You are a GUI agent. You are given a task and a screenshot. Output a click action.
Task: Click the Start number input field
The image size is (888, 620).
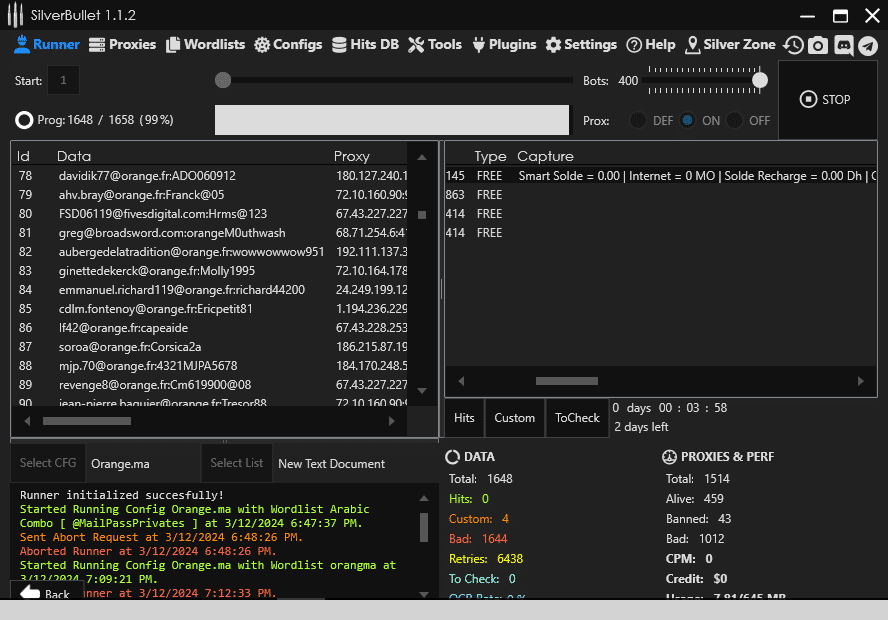64,80
